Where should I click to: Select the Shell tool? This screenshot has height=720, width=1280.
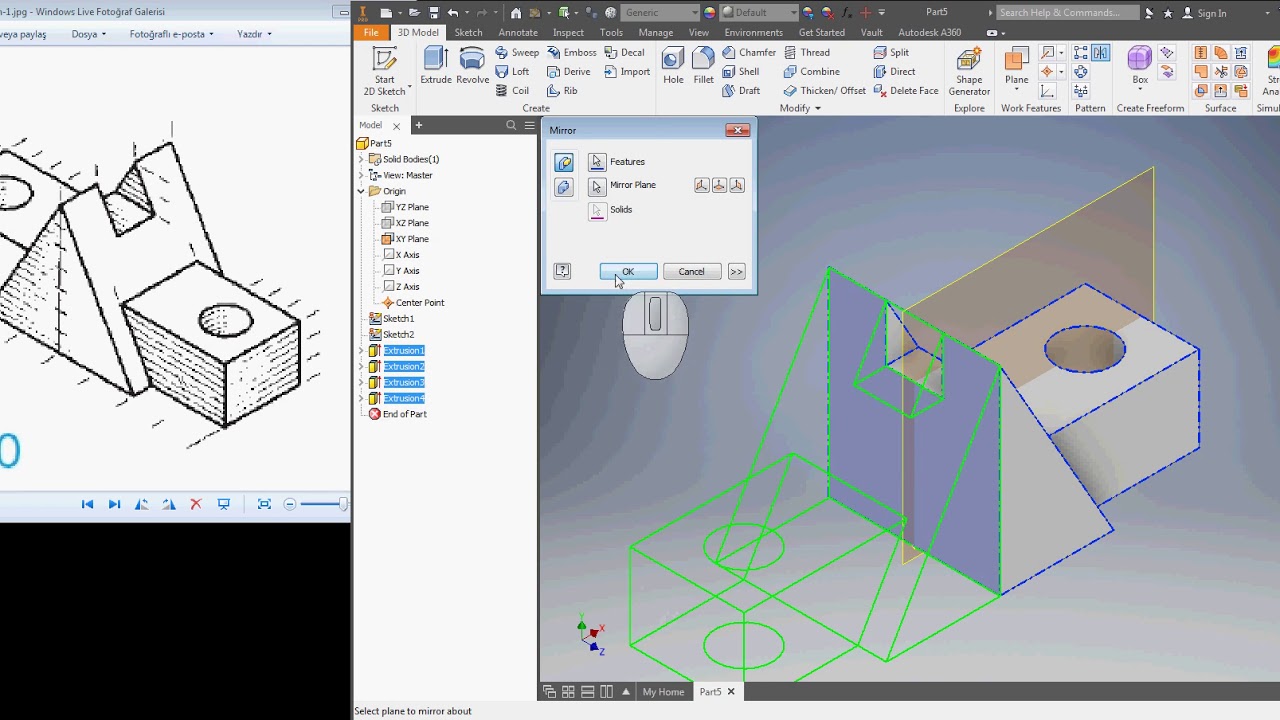tap(741, 72)
